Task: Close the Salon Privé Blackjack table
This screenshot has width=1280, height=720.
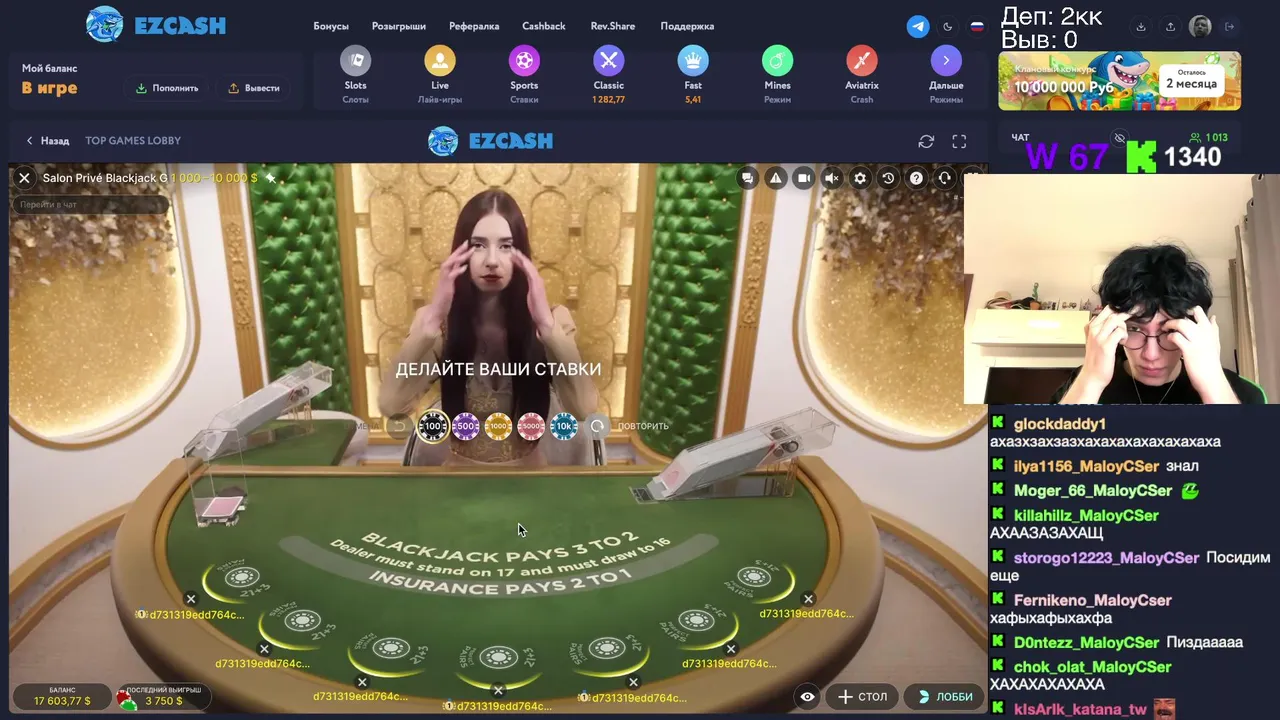Action: [24, 178]
